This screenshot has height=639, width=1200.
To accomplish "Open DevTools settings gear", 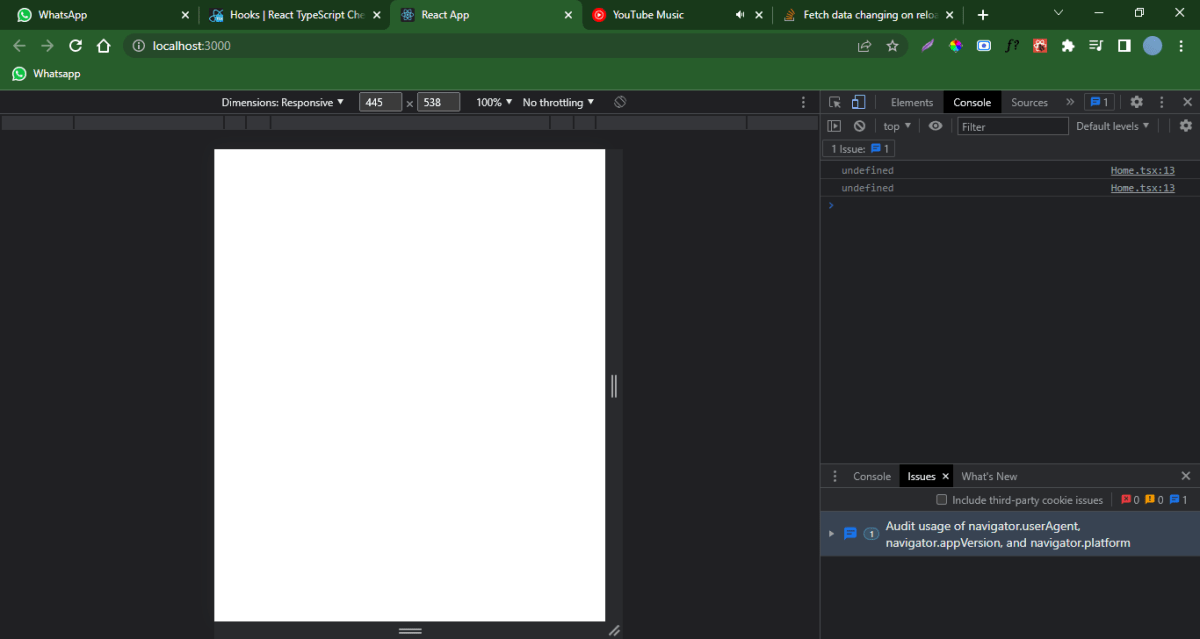I will (1136, 101).
